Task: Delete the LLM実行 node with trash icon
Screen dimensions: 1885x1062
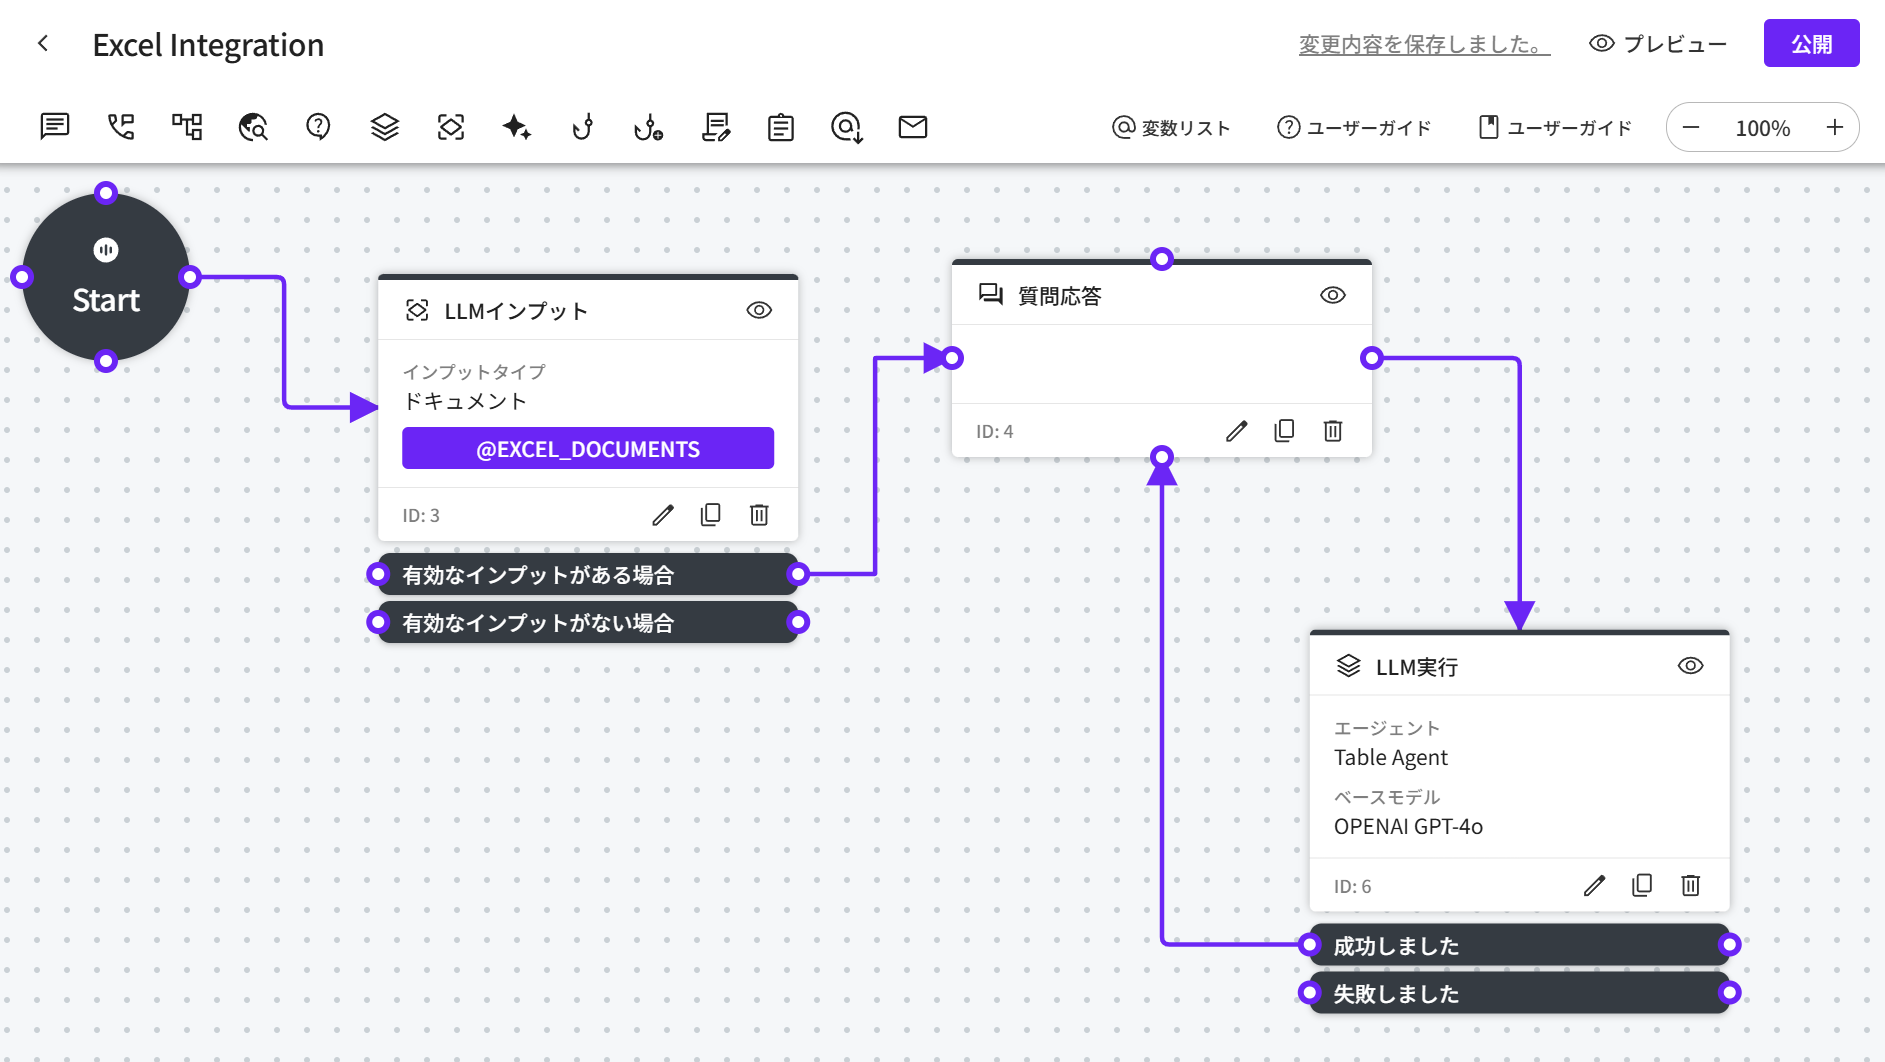Action: [x=1690, y=886]
